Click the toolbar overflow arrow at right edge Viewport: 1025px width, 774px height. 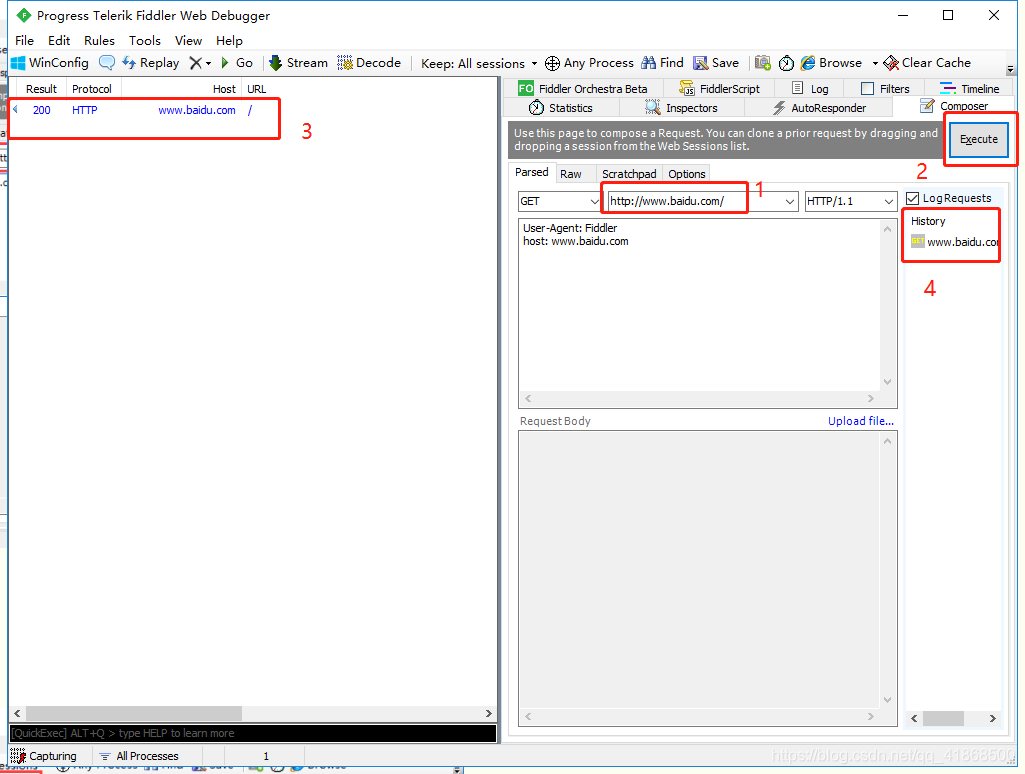click(1011, 69)
